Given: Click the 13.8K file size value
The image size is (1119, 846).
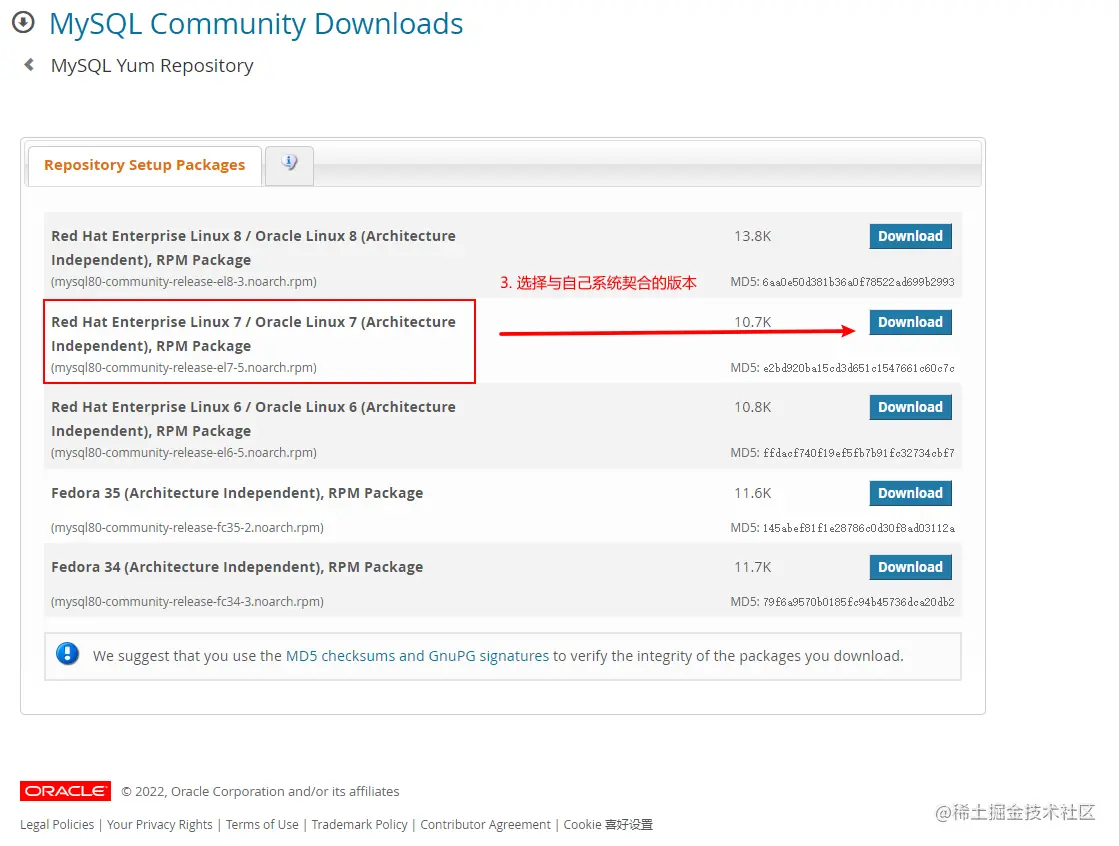Looking at the screenshot, I should click(753, 236).
